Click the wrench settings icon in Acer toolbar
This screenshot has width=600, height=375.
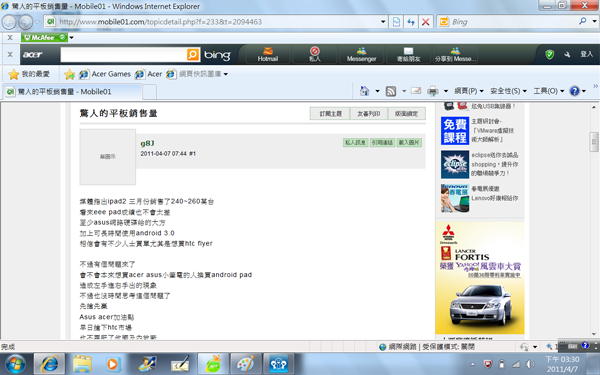[567, 55]
